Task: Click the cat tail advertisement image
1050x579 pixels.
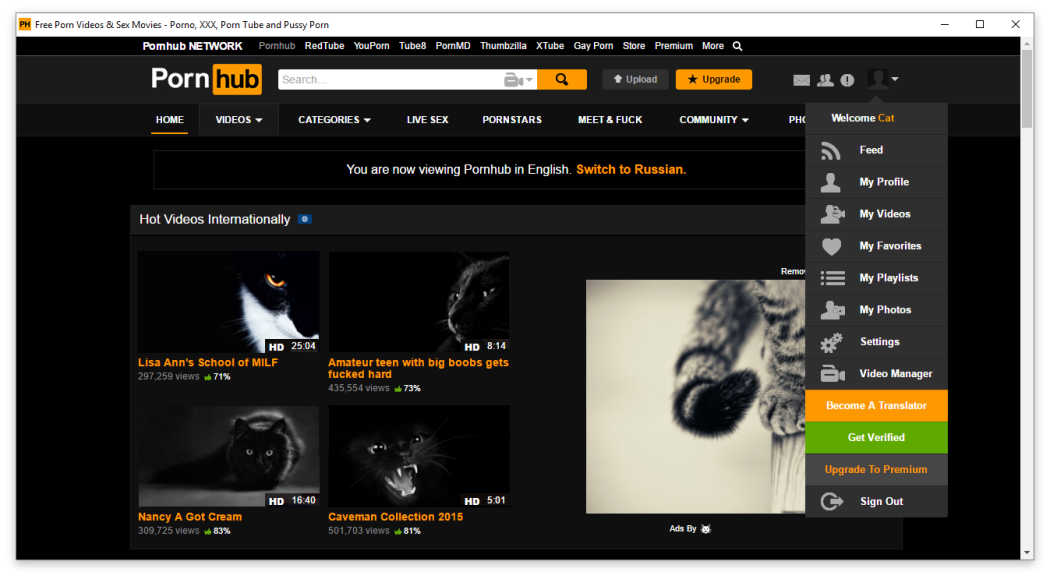Action: pyautogui.click(x=696, y=397)
